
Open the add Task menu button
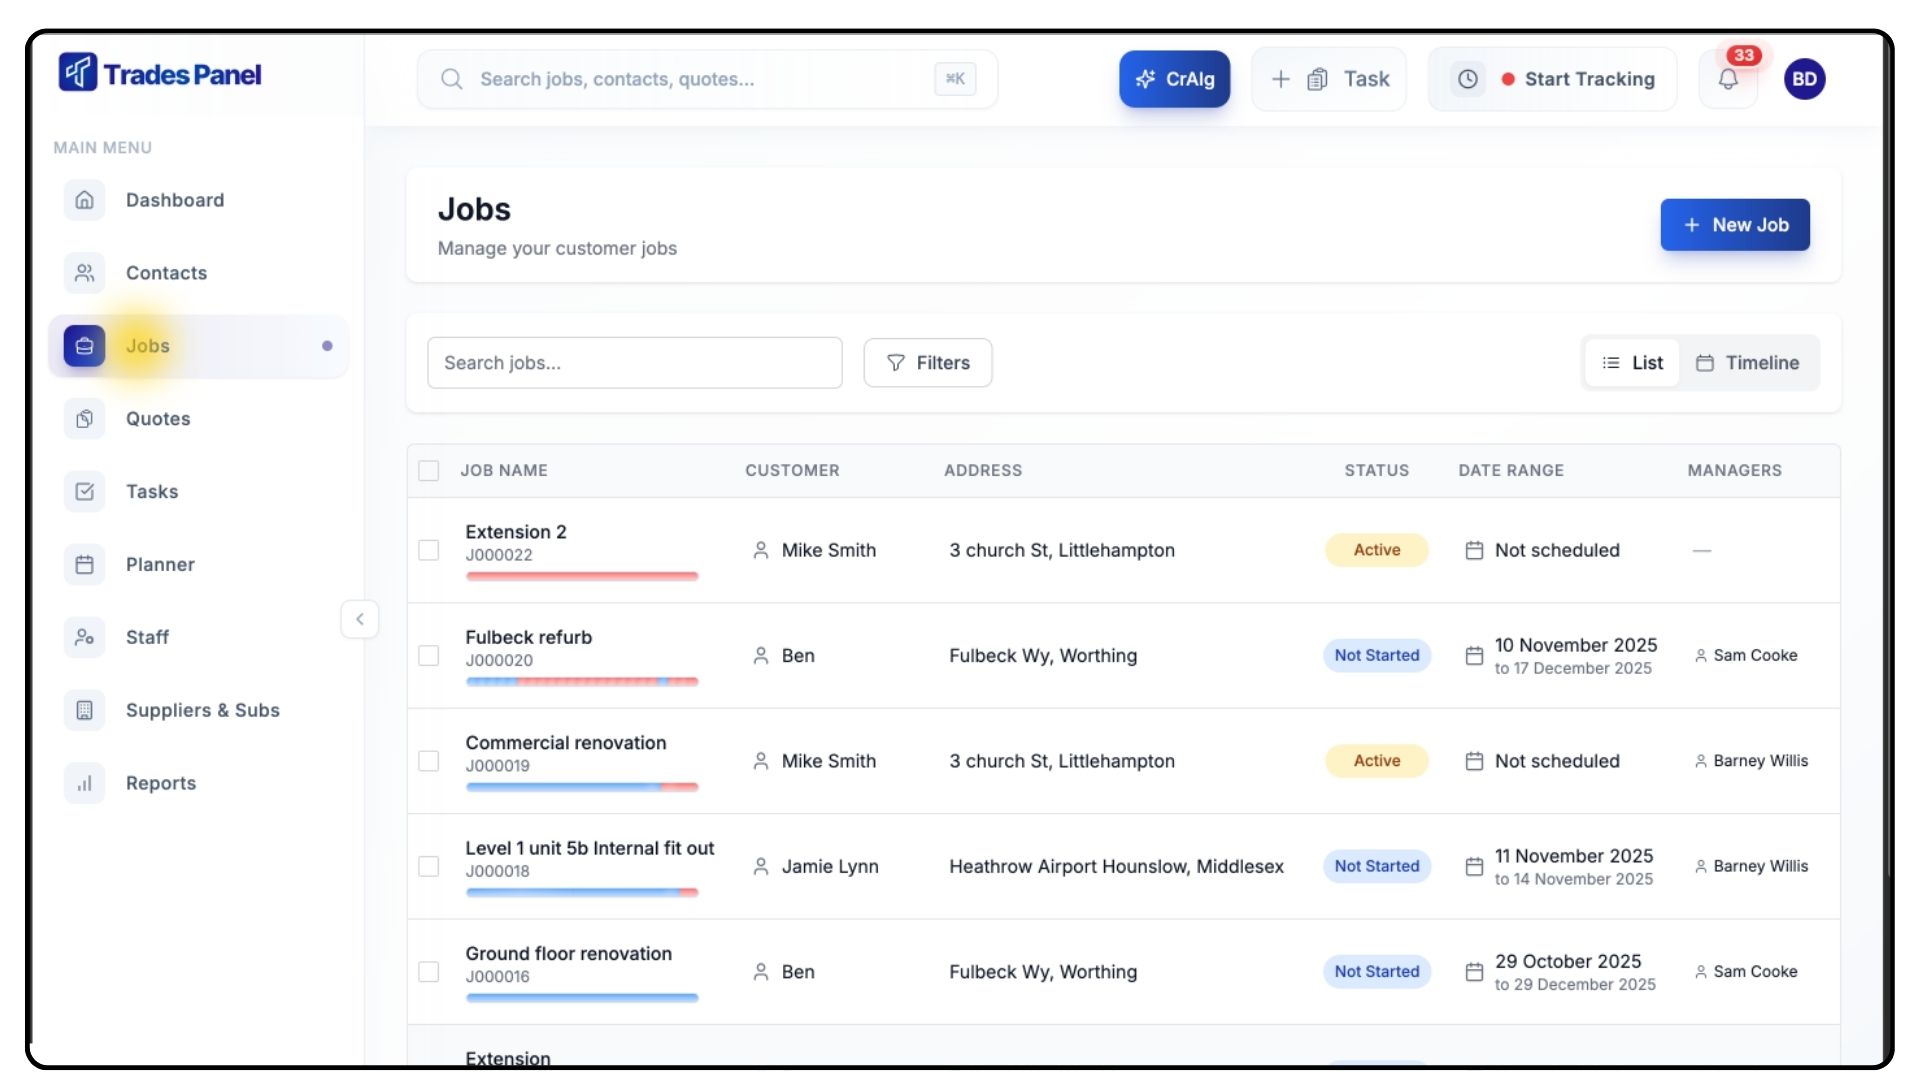click(1329, 79)
